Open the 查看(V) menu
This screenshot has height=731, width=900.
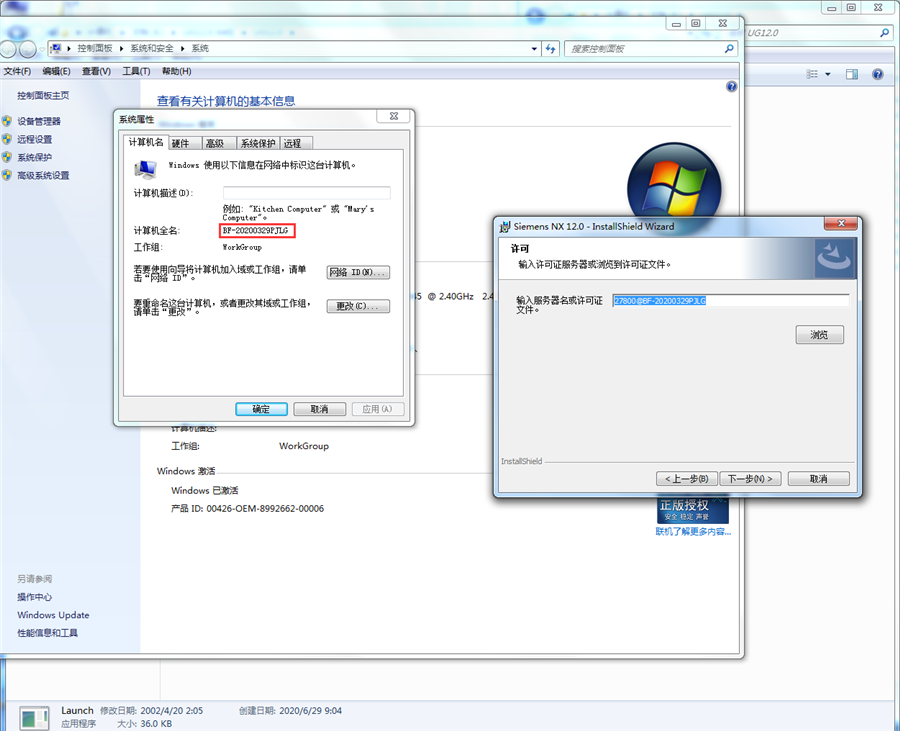(96, 71)
